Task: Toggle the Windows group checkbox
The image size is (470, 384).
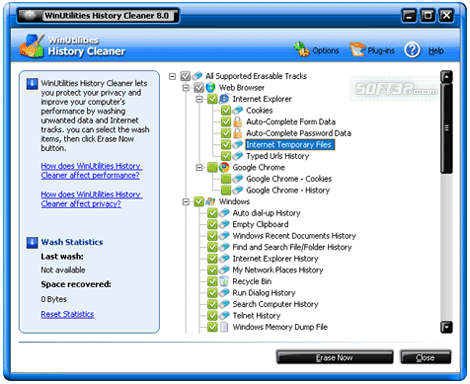Action: pyautogui.click(x=199, y=201)
